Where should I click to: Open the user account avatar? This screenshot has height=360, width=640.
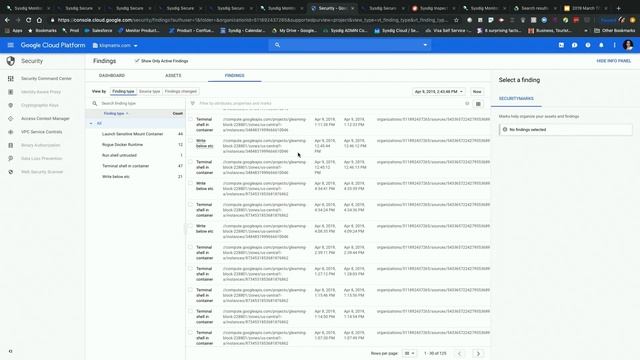pos(628,45)
